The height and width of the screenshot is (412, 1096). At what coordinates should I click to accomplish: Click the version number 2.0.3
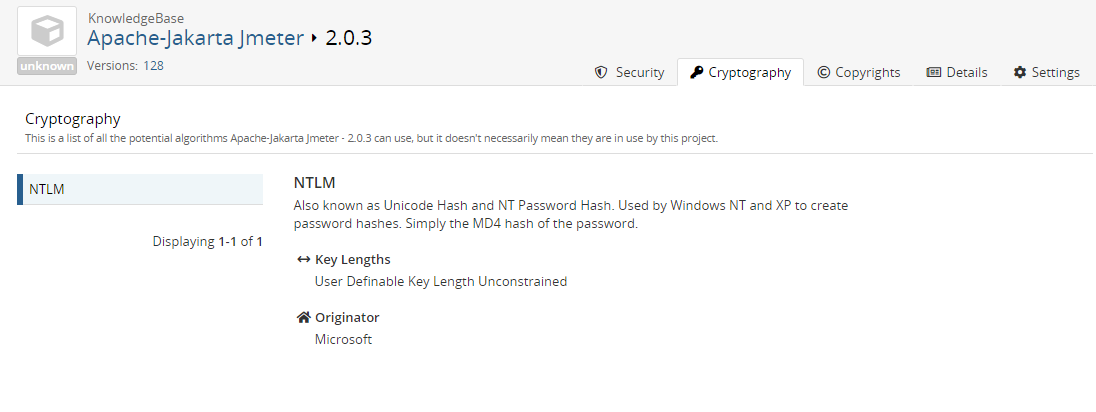coord(349,38)
